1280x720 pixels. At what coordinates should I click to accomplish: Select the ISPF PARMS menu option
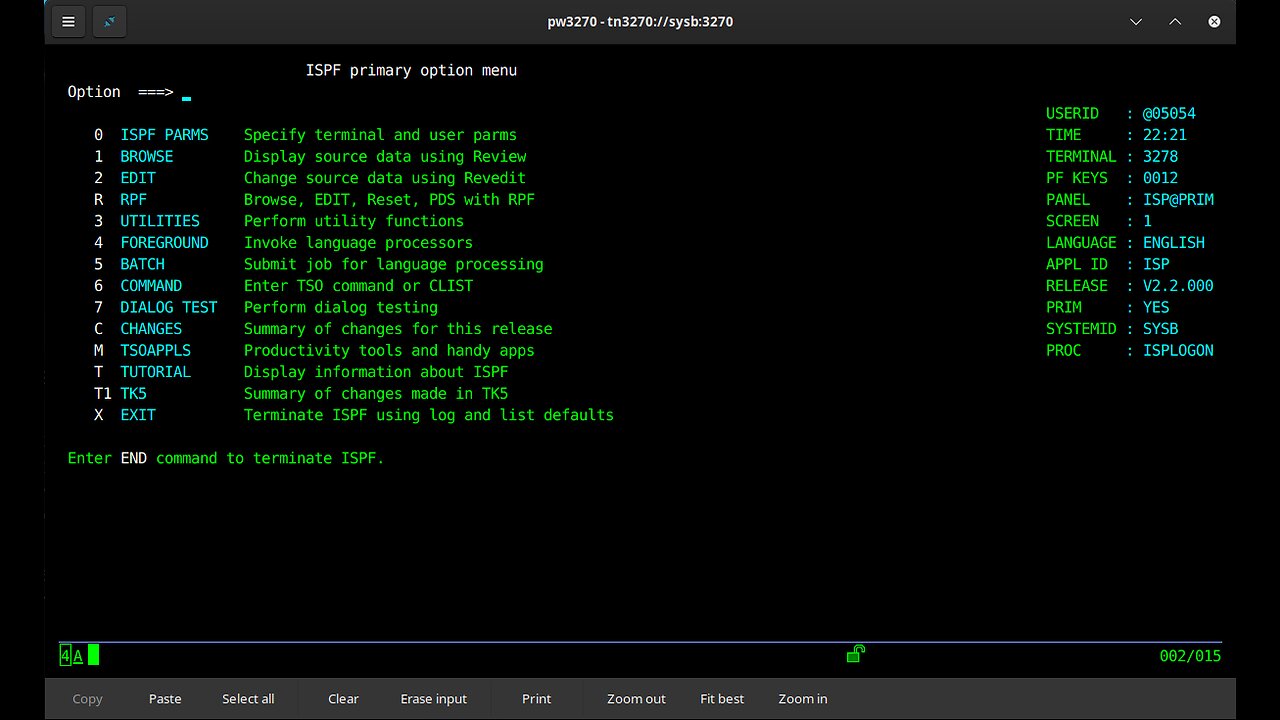tap(165, 135)
